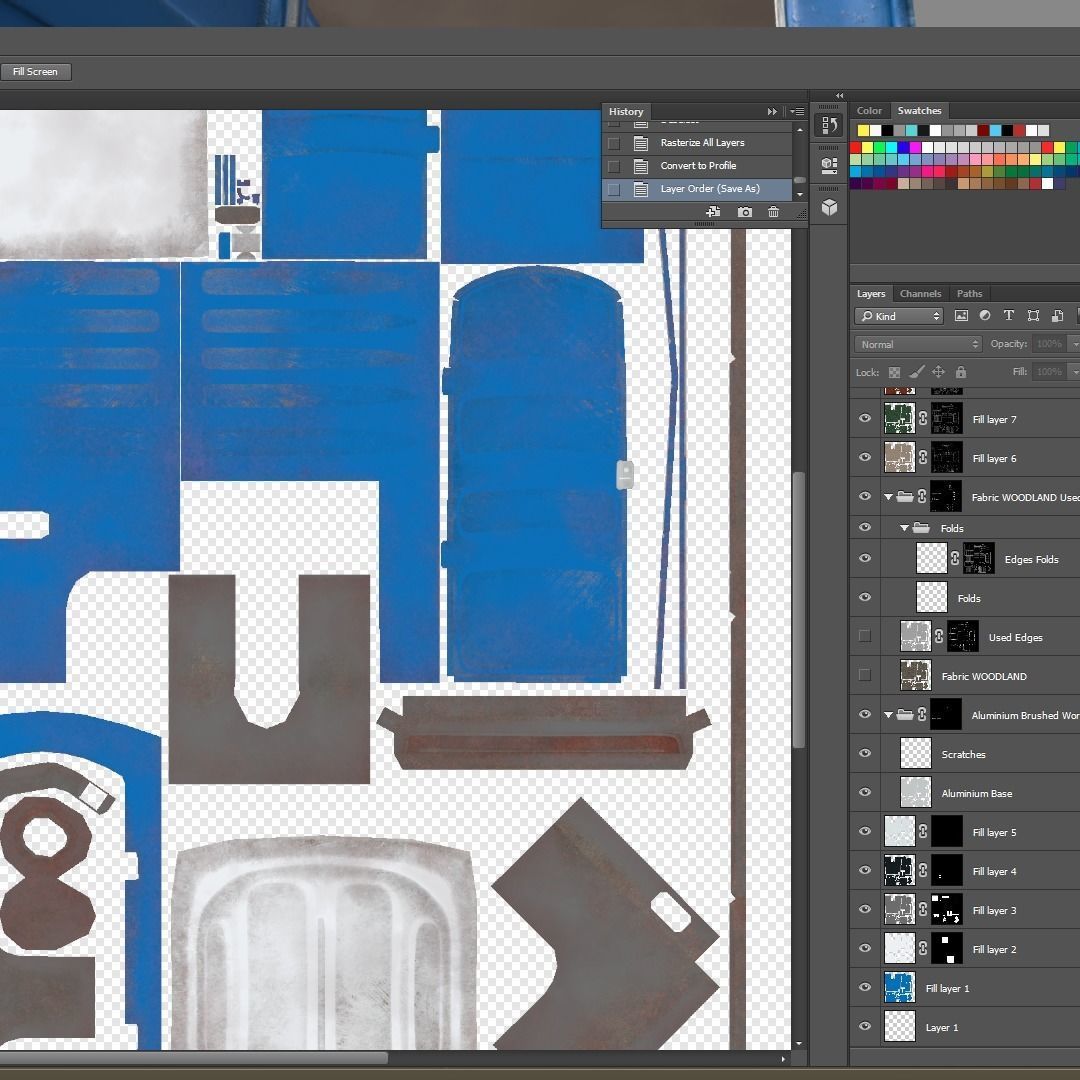This screenshot has width=1080, height=1080.
Task: Filter layers by shape layers icon
Action: [x=1033, y=315]
